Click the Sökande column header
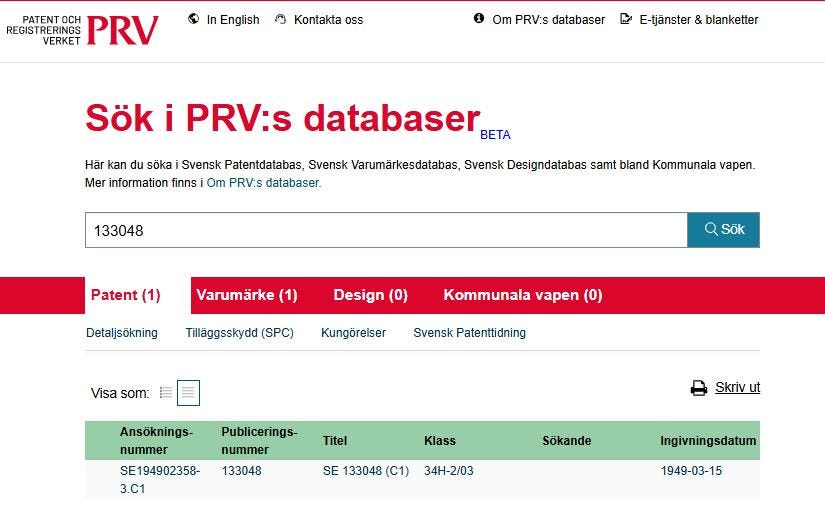The width and height of the screenshot is (825, 526). tap(567, 441)
